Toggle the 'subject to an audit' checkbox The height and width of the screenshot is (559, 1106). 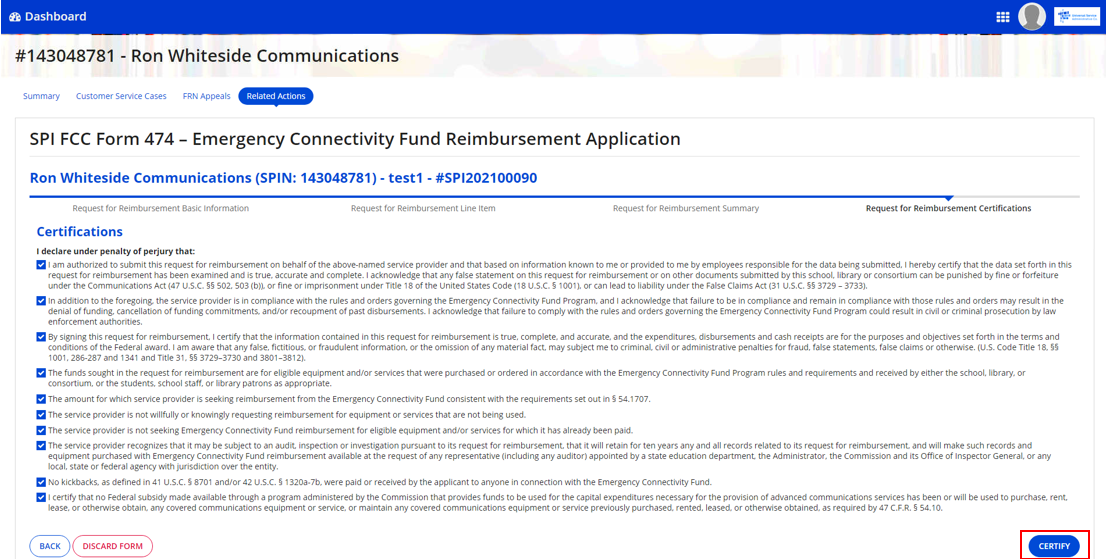[x=41, y=446]
